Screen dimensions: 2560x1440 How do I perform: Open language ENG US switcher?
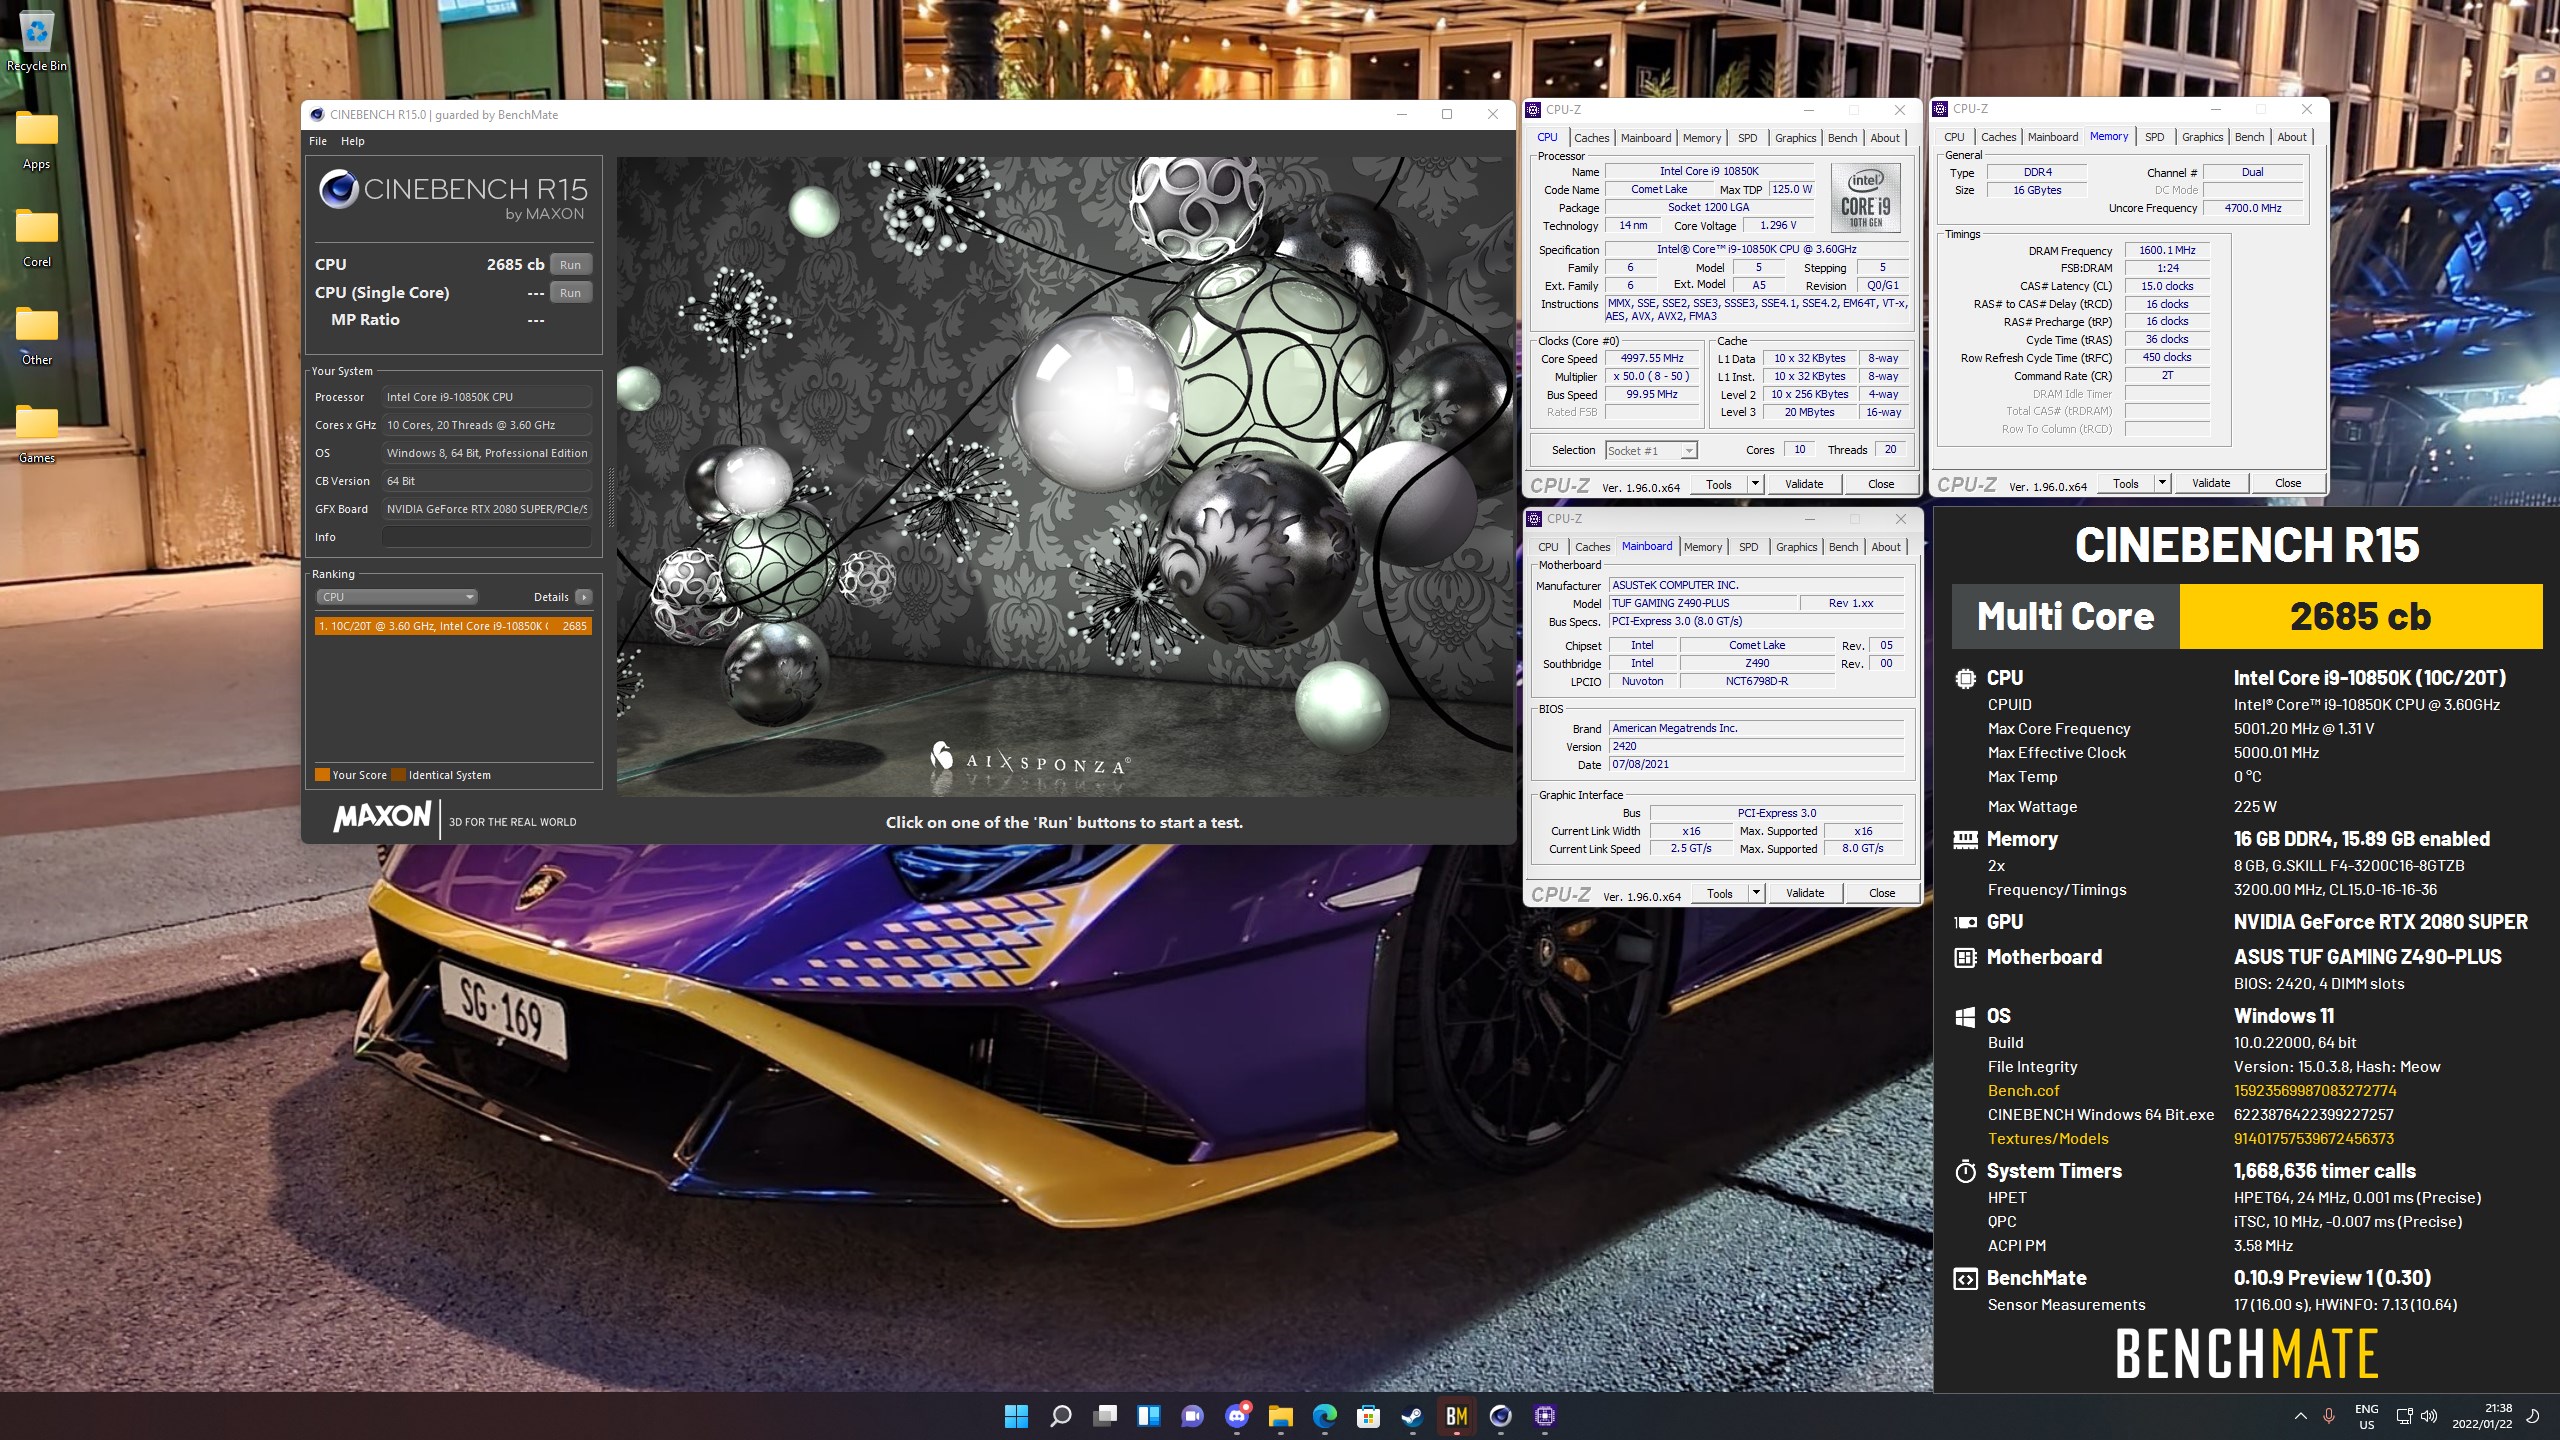coord(2366,1416)
